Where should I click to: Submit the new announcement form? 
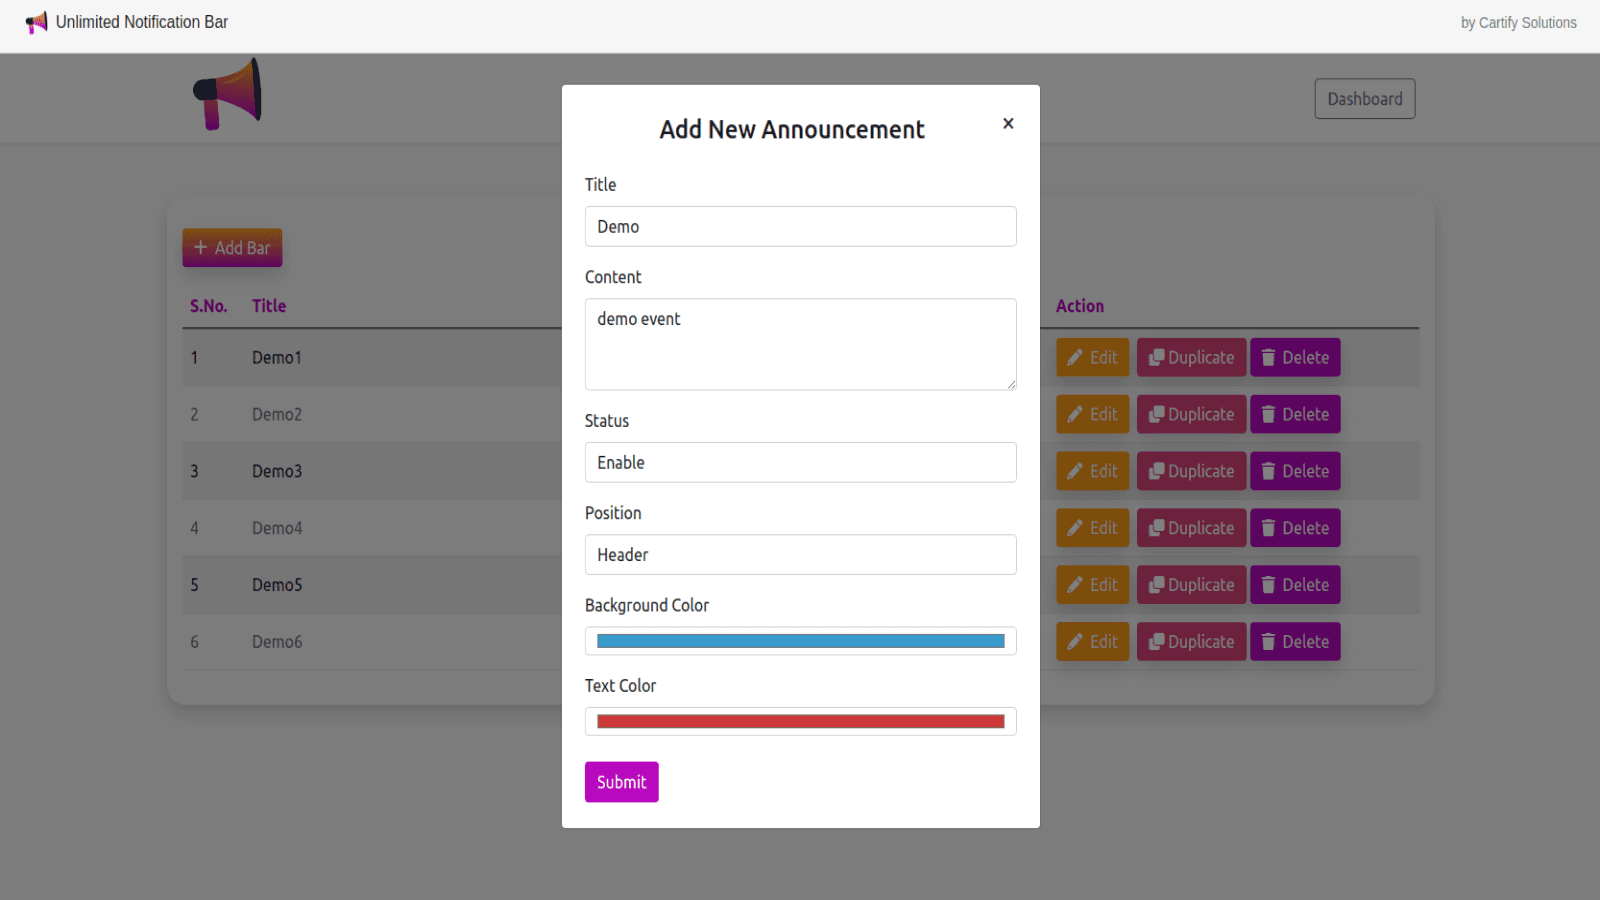(x=621, y=781)
